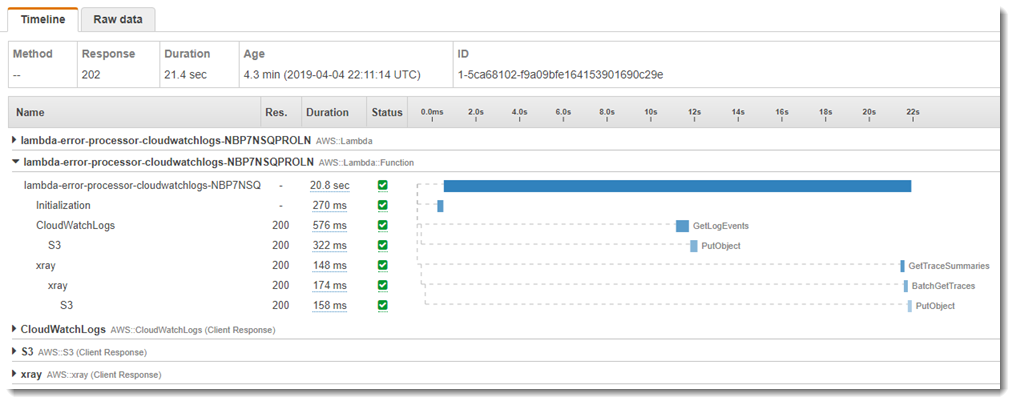
Task: Click the green status check for Initialization
Action: coord(383,205)
